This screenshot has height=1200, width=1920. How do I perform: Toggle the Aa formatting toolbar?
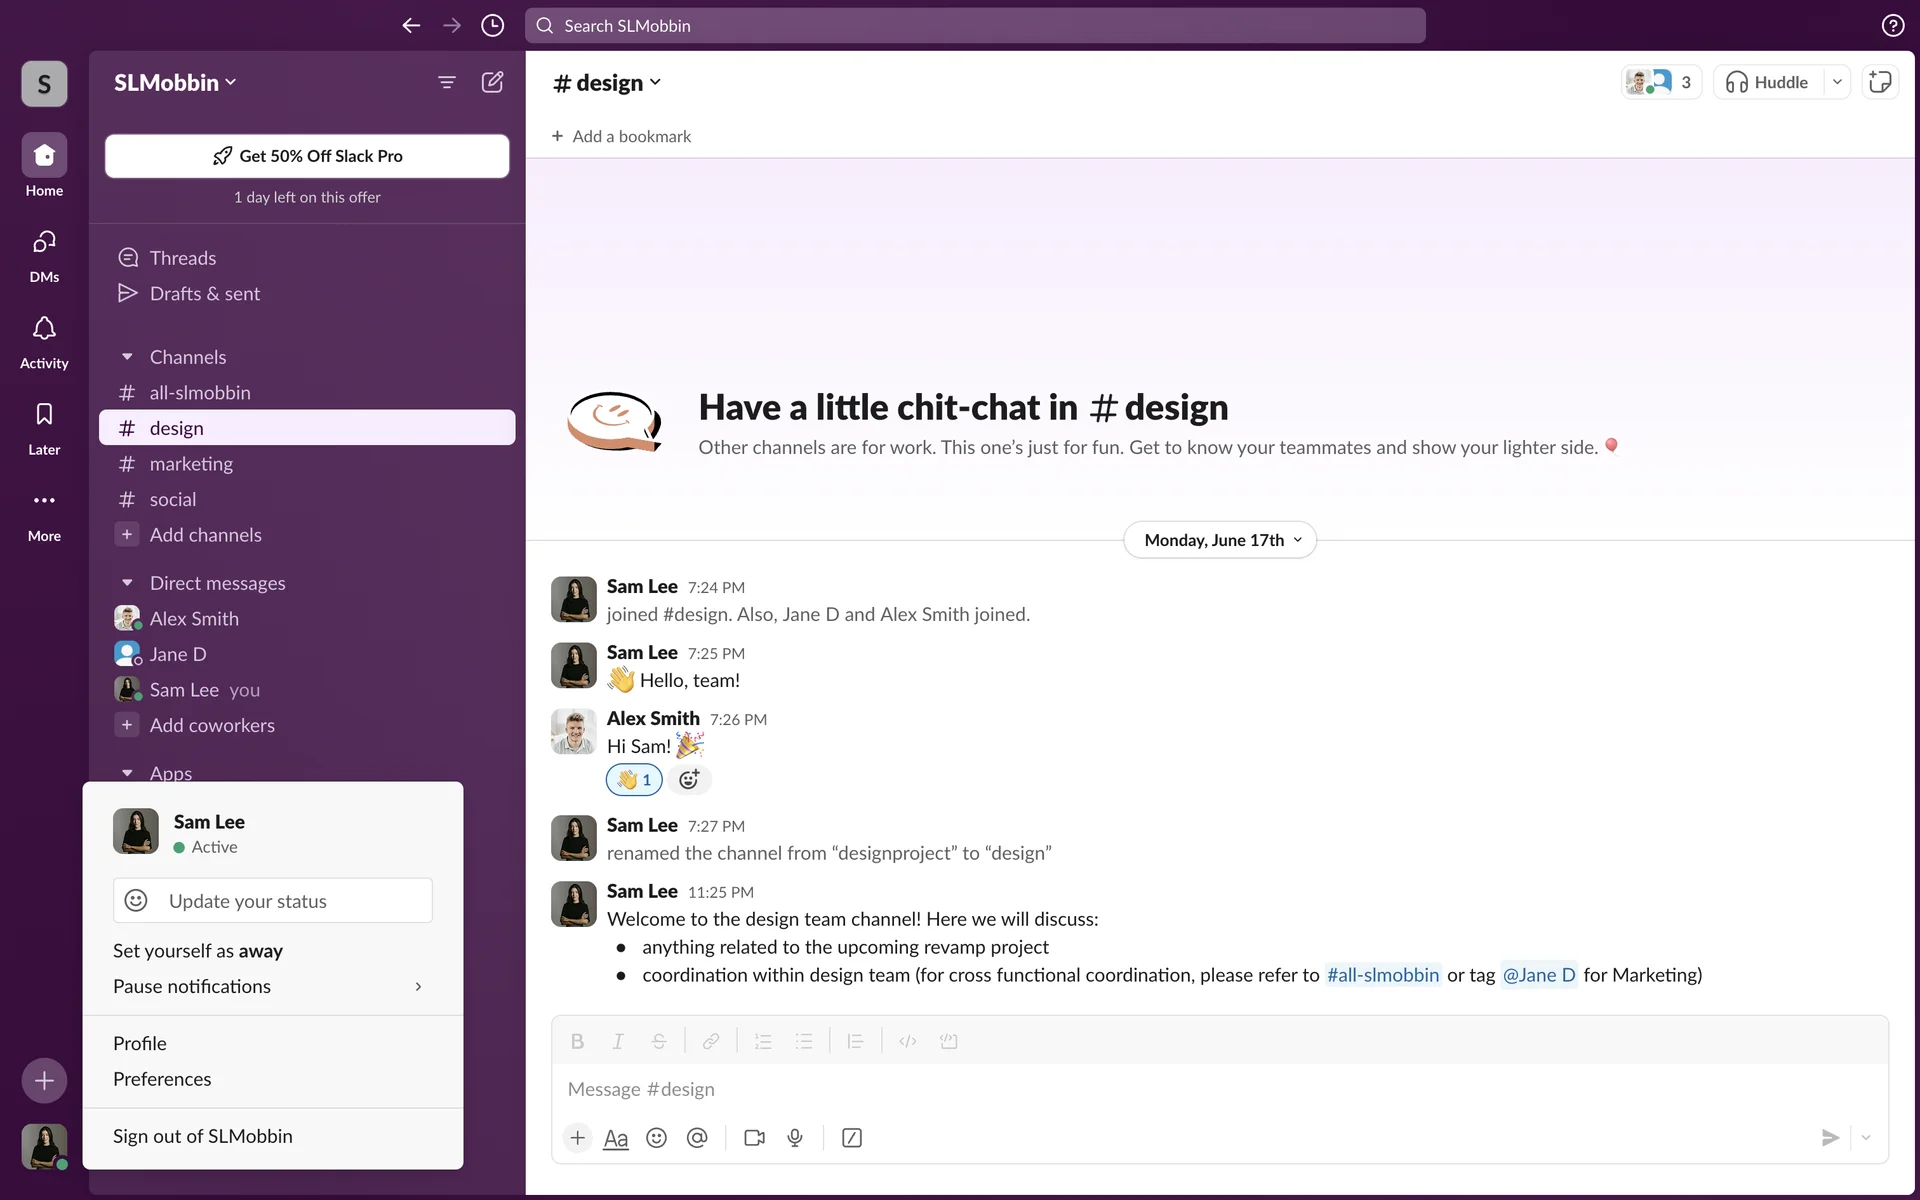coord(616,1138)
